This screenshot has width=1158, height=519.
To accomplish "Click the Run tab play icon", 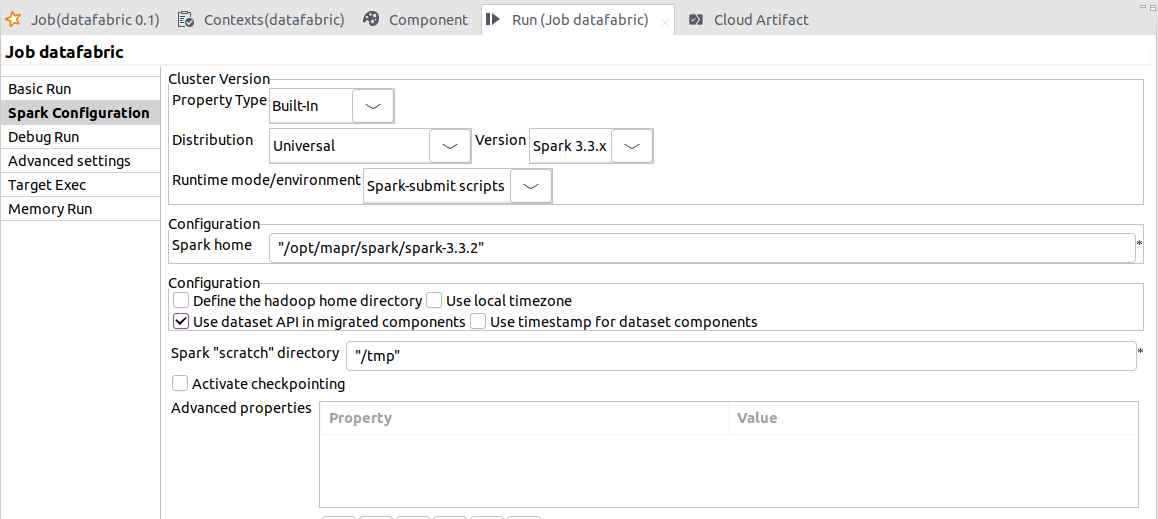I will click(x=494, y=19).
